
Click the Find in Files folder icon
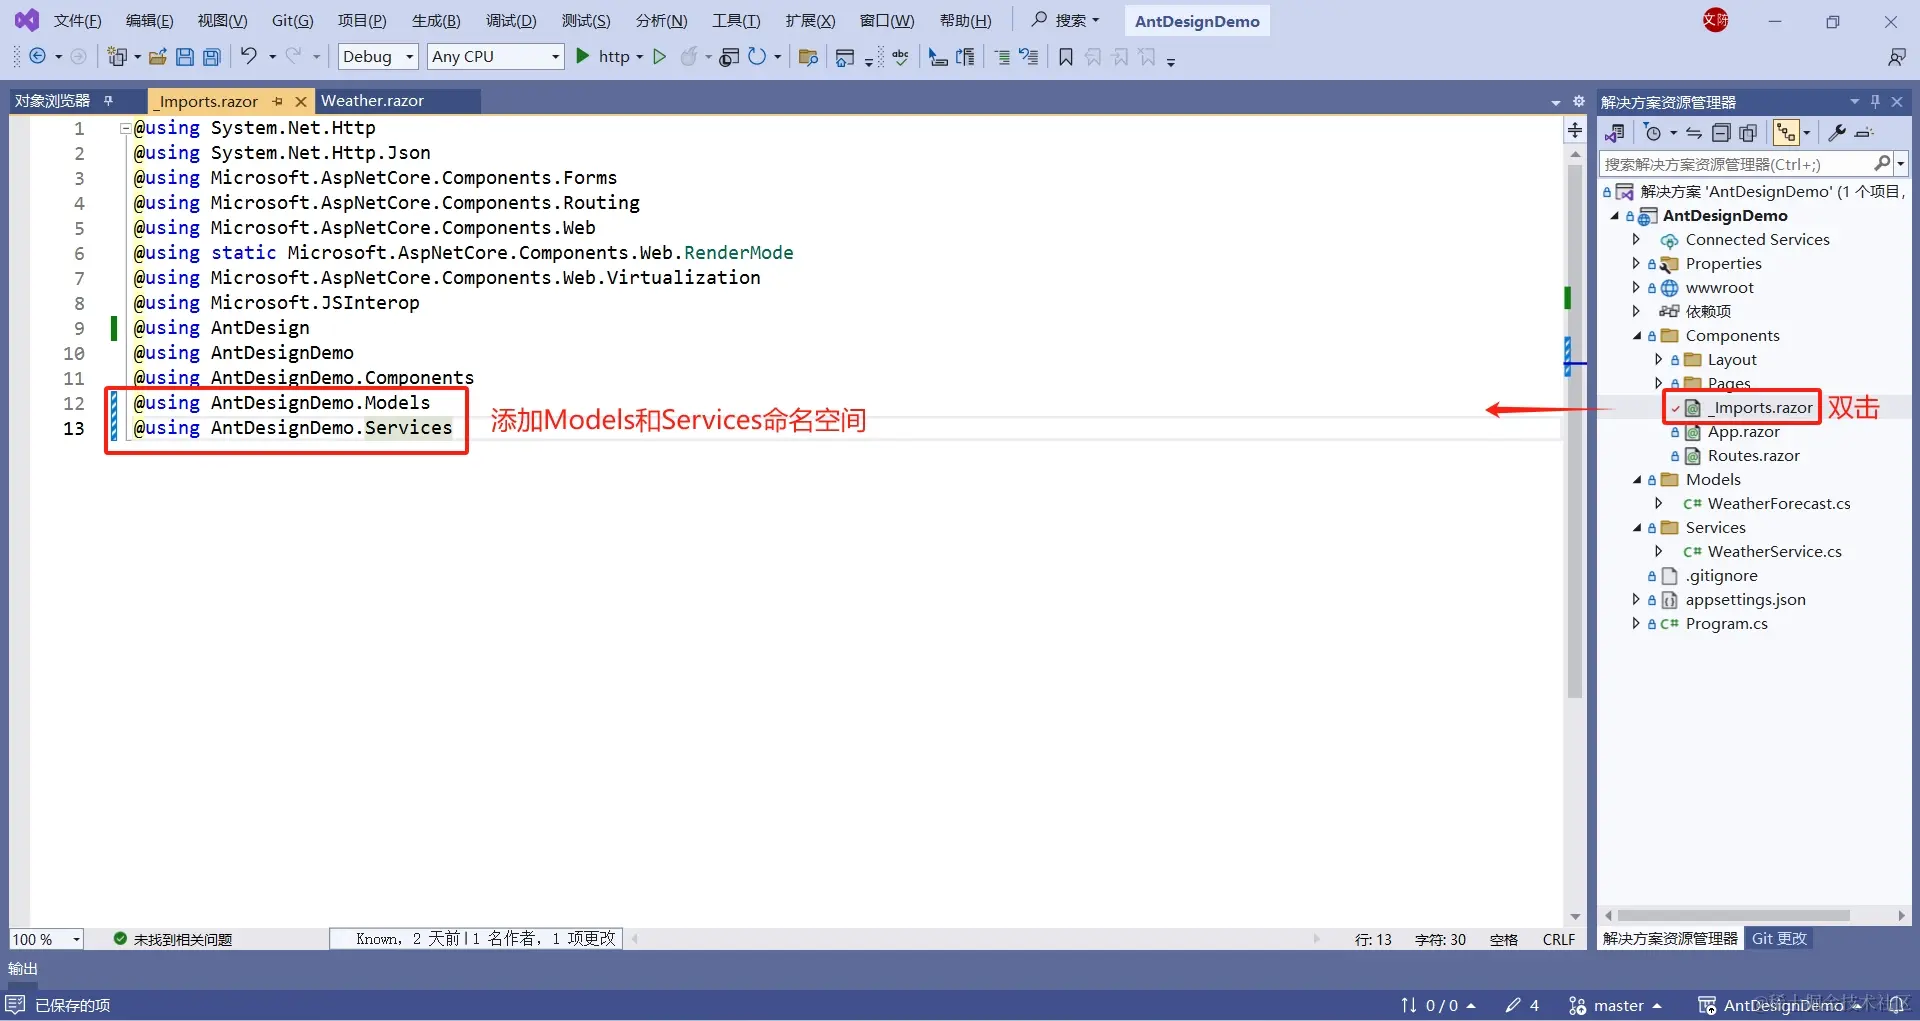click(808, 57)
